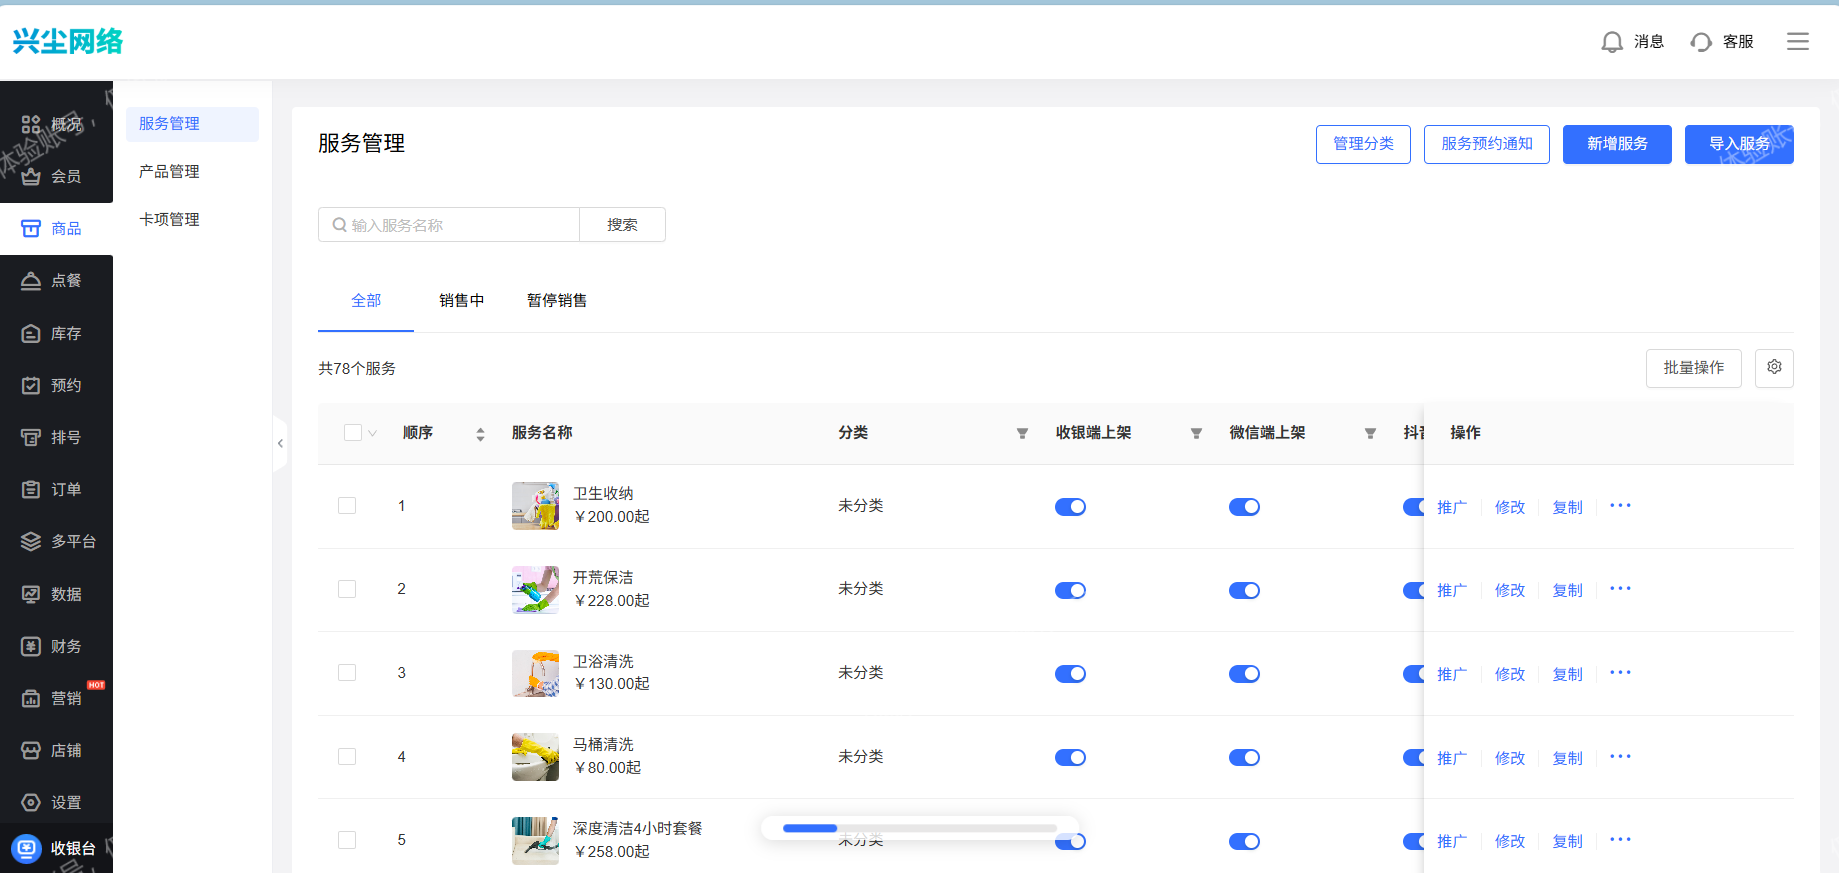This screenshot has height=873, width=1839.
Task: Open the 店铺 shop sidebar icon
Action: point(31,750)
